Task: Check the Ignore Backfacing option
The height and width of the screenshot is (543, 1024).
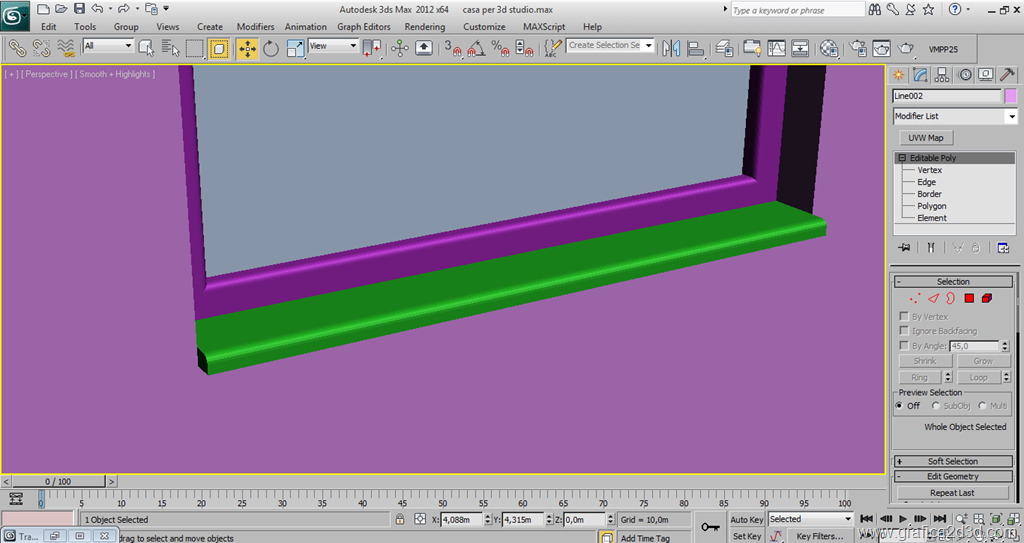Action: [904, 331]
